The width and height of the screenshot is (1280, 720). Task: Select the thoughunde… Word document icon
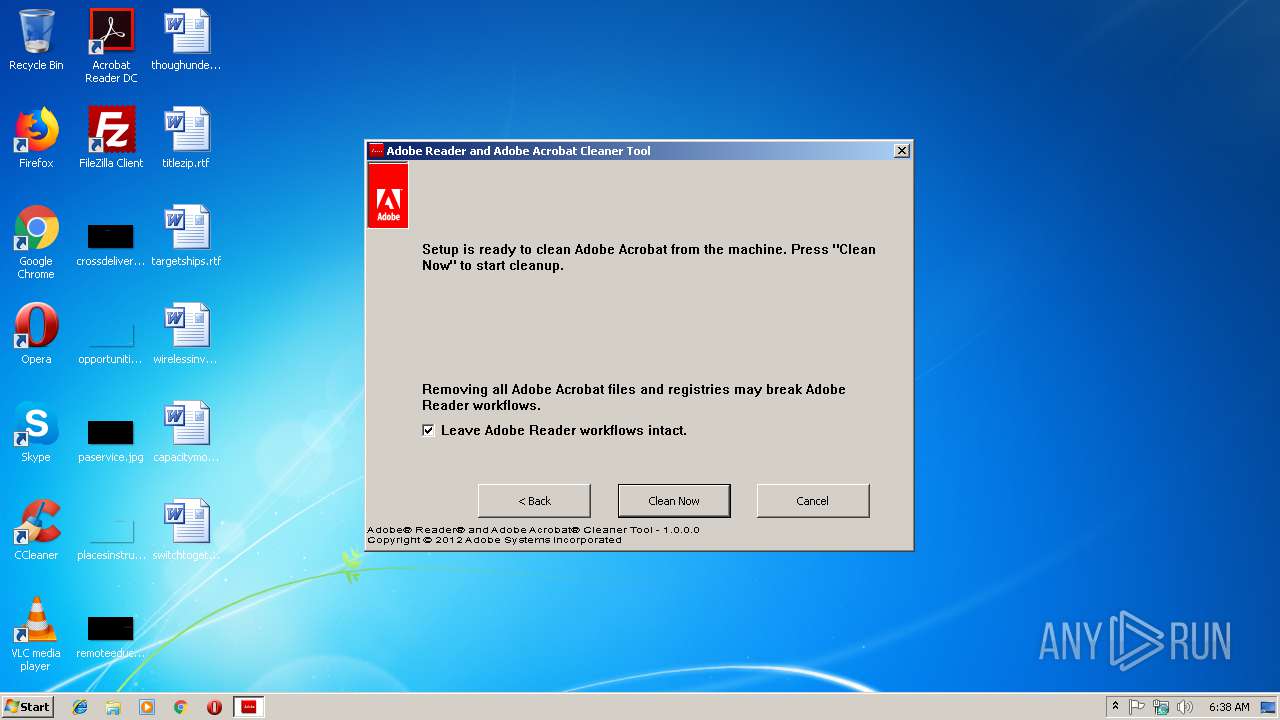tap(186, 41)
